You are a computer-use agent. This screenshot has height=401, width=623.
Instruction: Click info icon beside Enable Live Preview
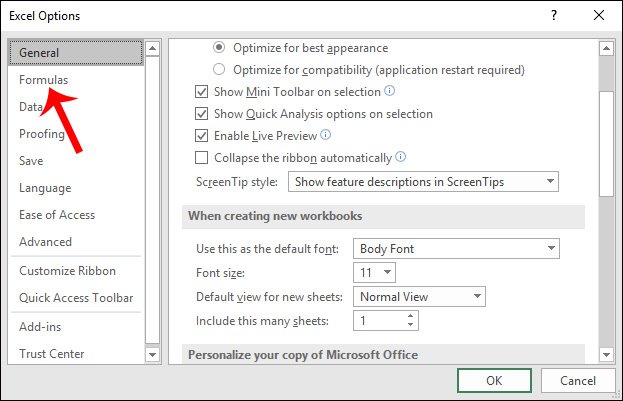(325, 135)
